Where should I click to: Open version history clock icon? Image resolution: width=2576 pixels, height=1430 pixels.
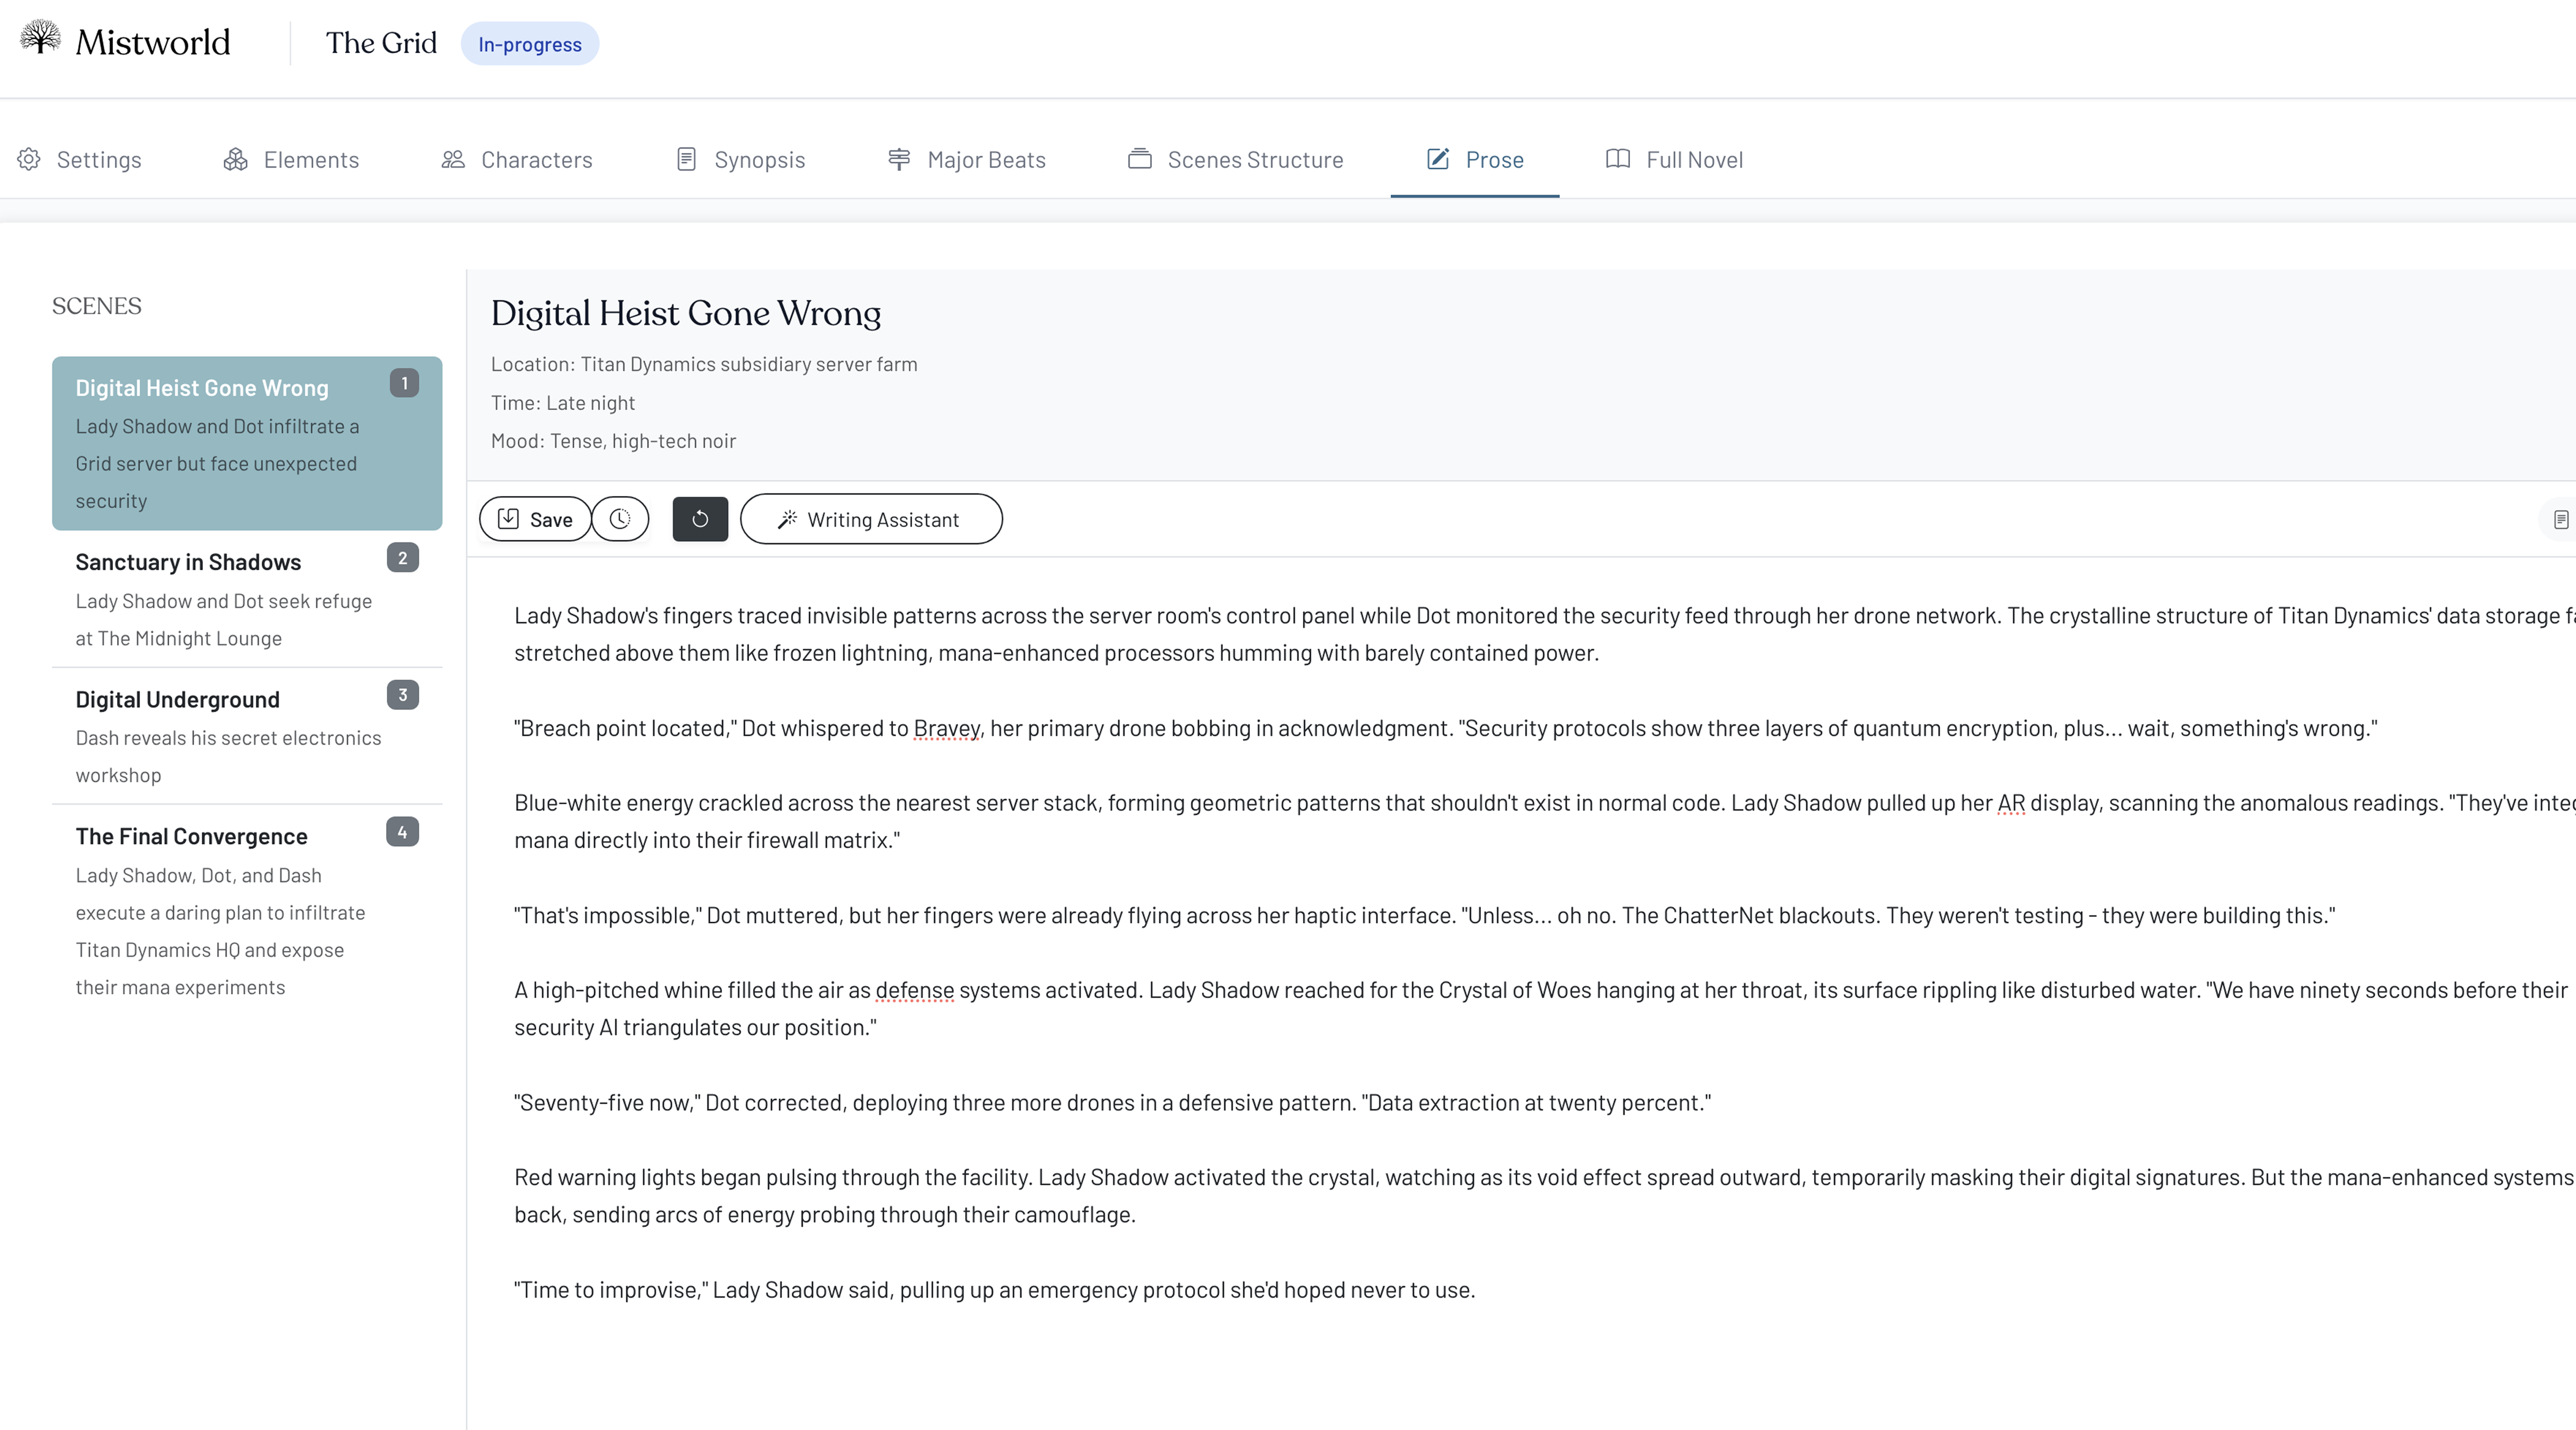click(x=620, y=519)
